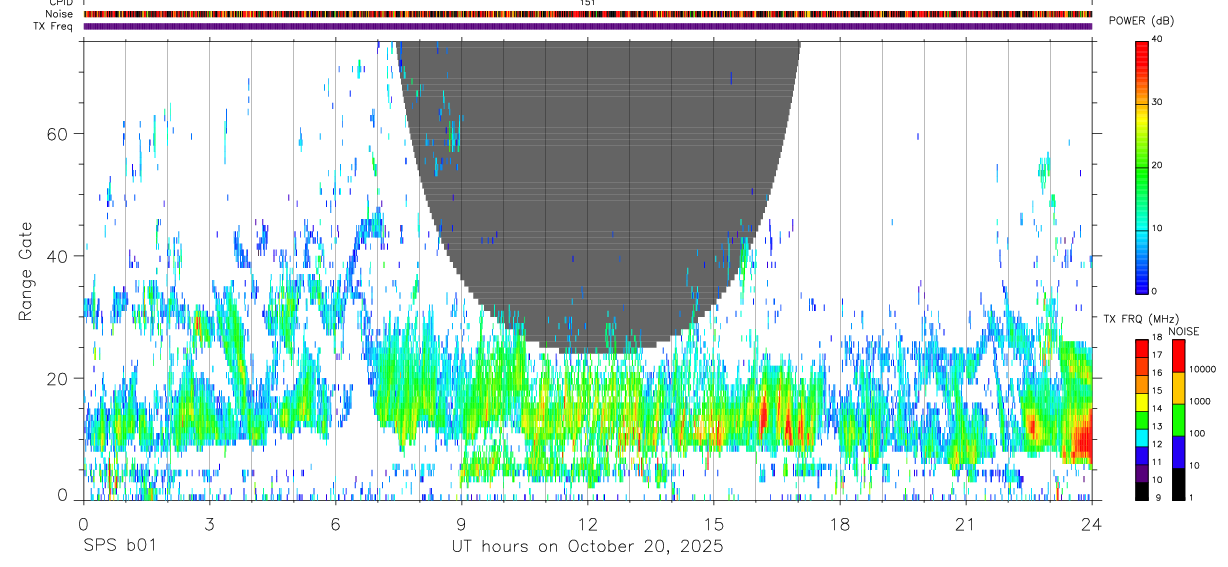Select the Noise strip along the plot top
This screenshot has width=1228, height=567.
[587, 14]
